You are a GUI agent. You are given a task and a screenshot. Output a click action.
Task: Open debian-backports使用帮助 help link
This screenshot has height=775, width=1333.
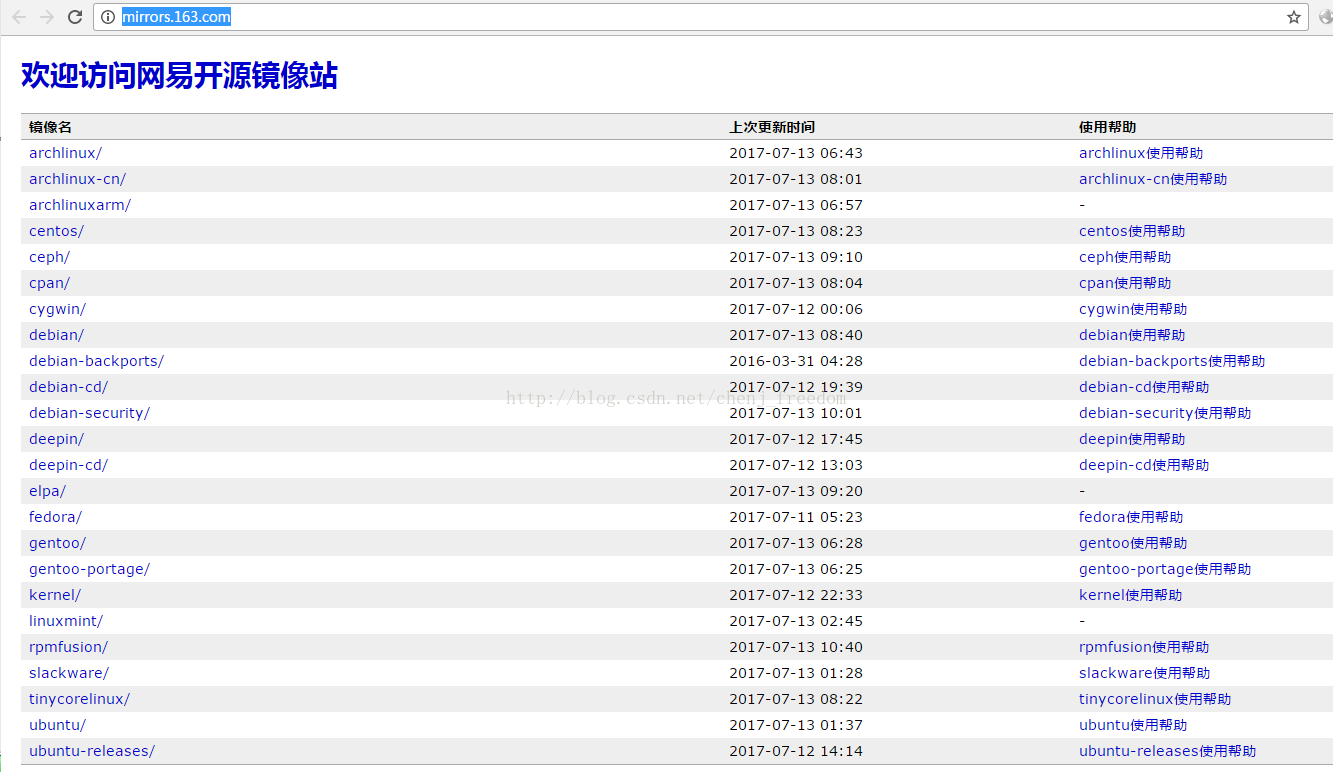(1172, 361)
